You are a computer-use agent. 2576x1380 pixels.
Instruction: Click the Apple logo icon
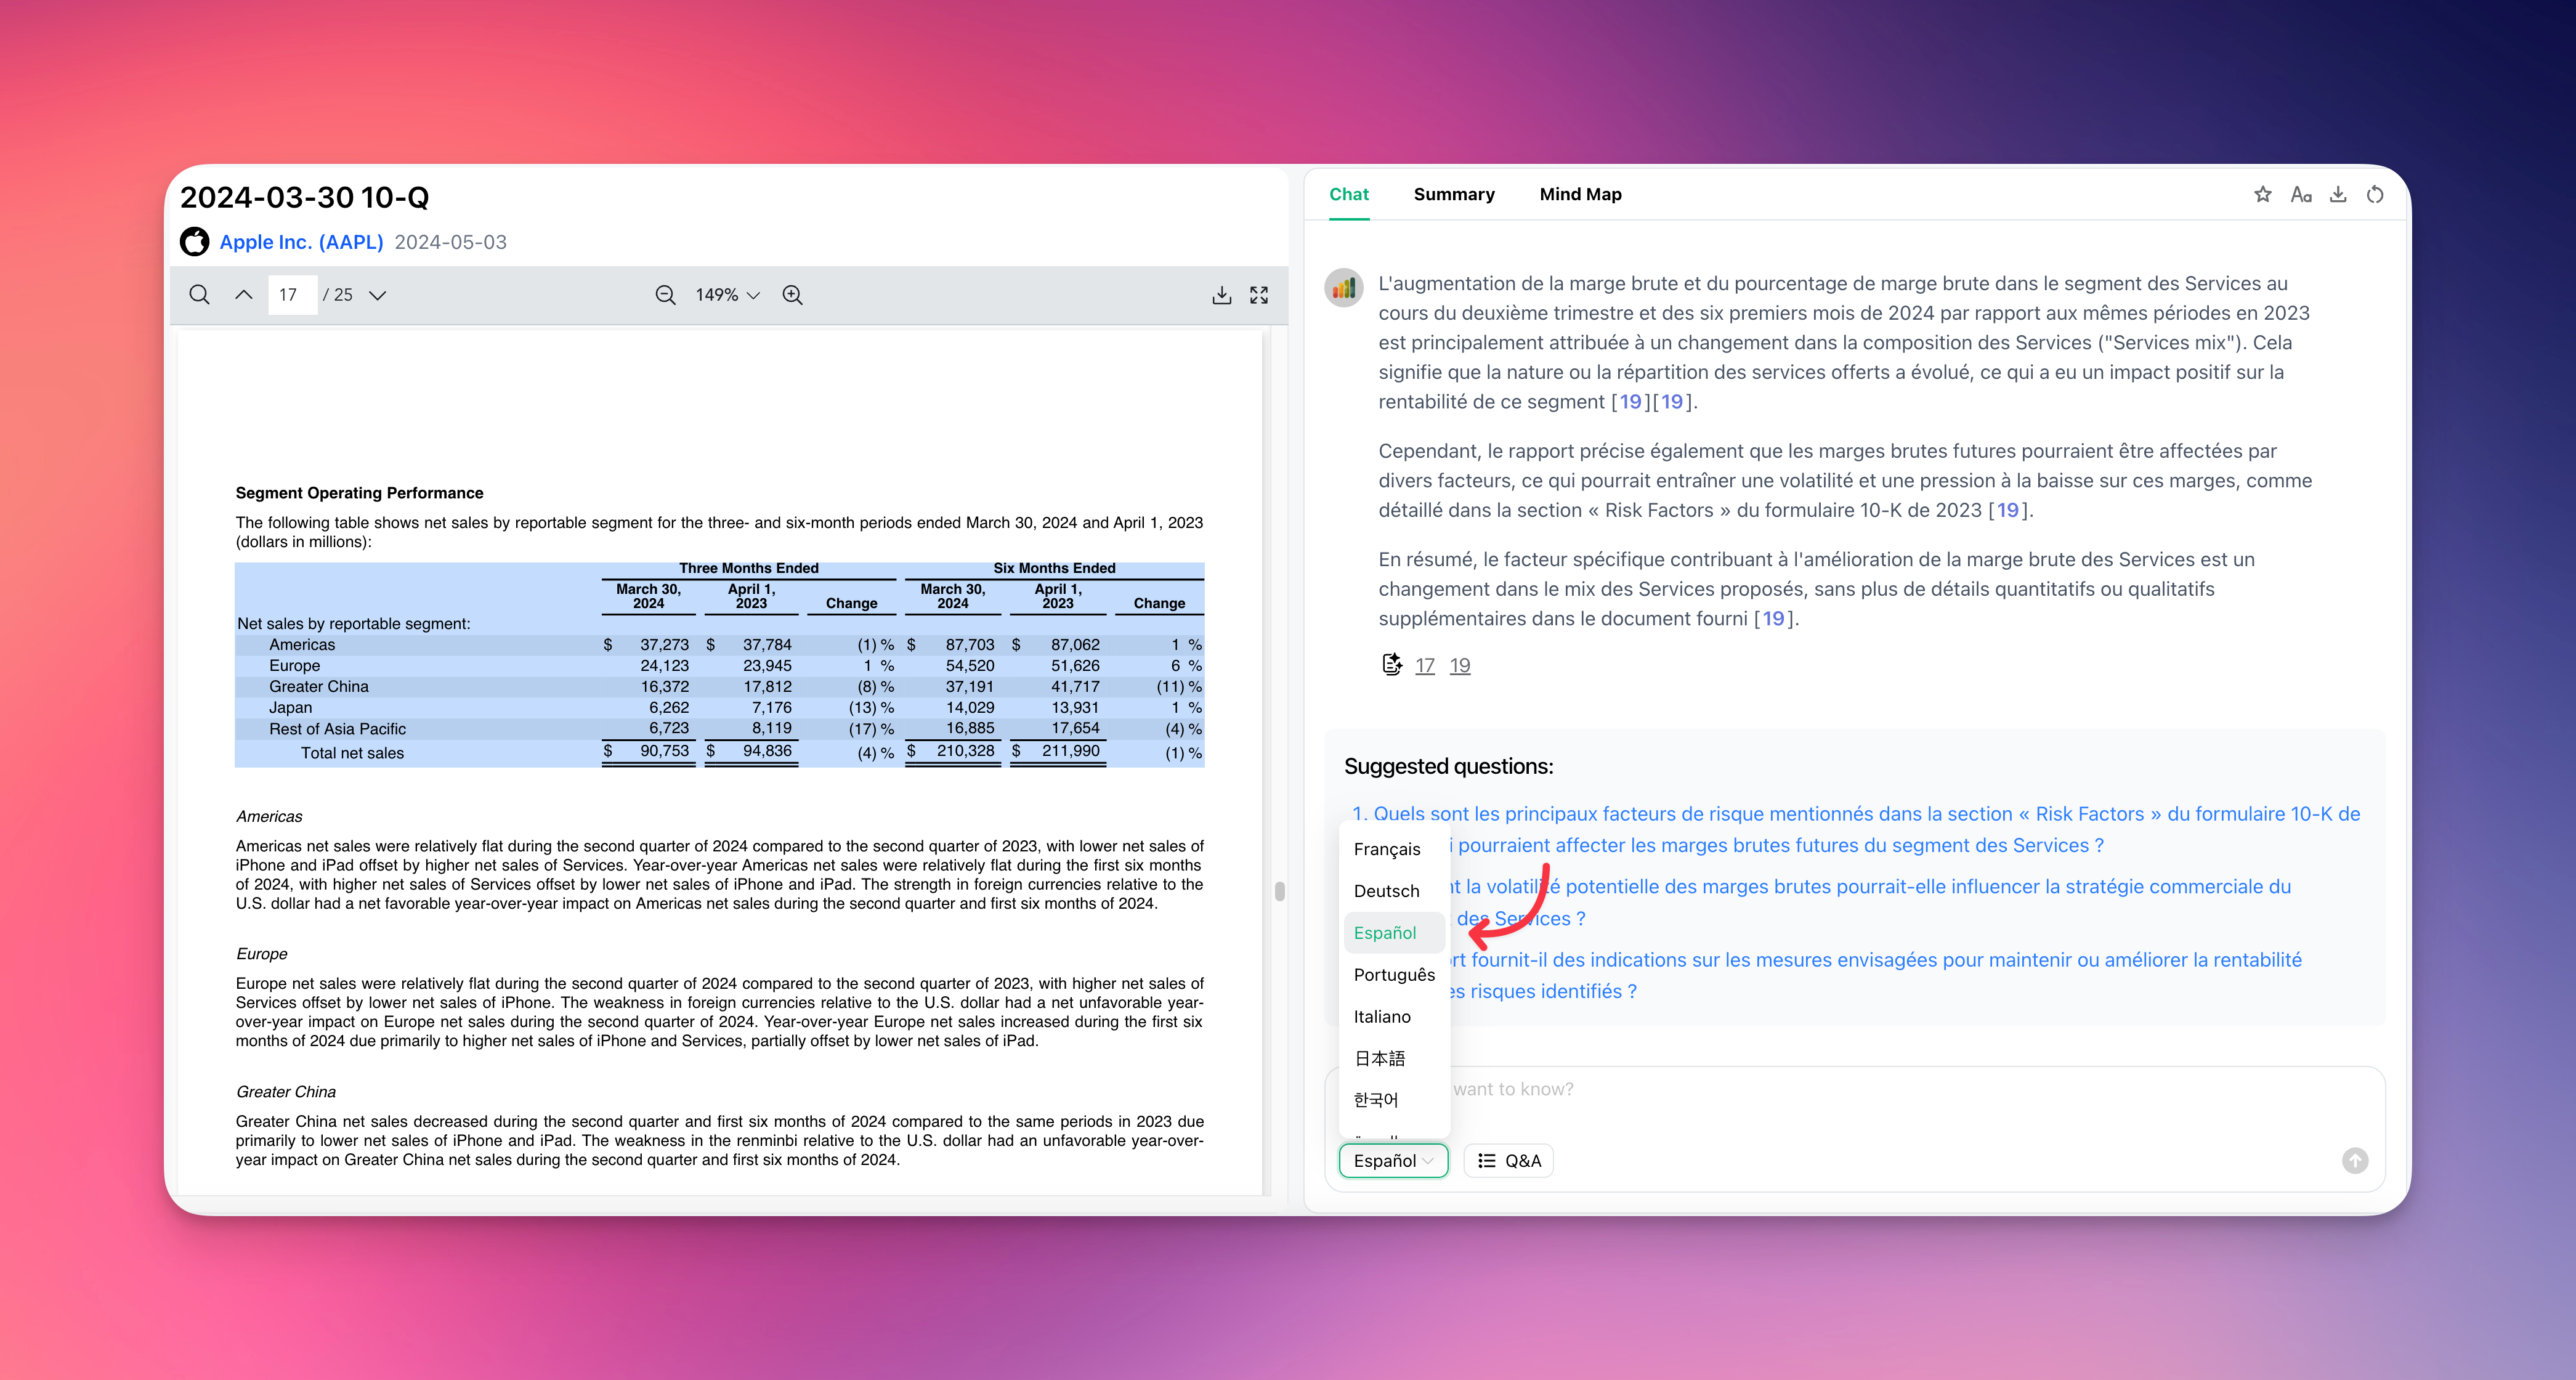195,242
